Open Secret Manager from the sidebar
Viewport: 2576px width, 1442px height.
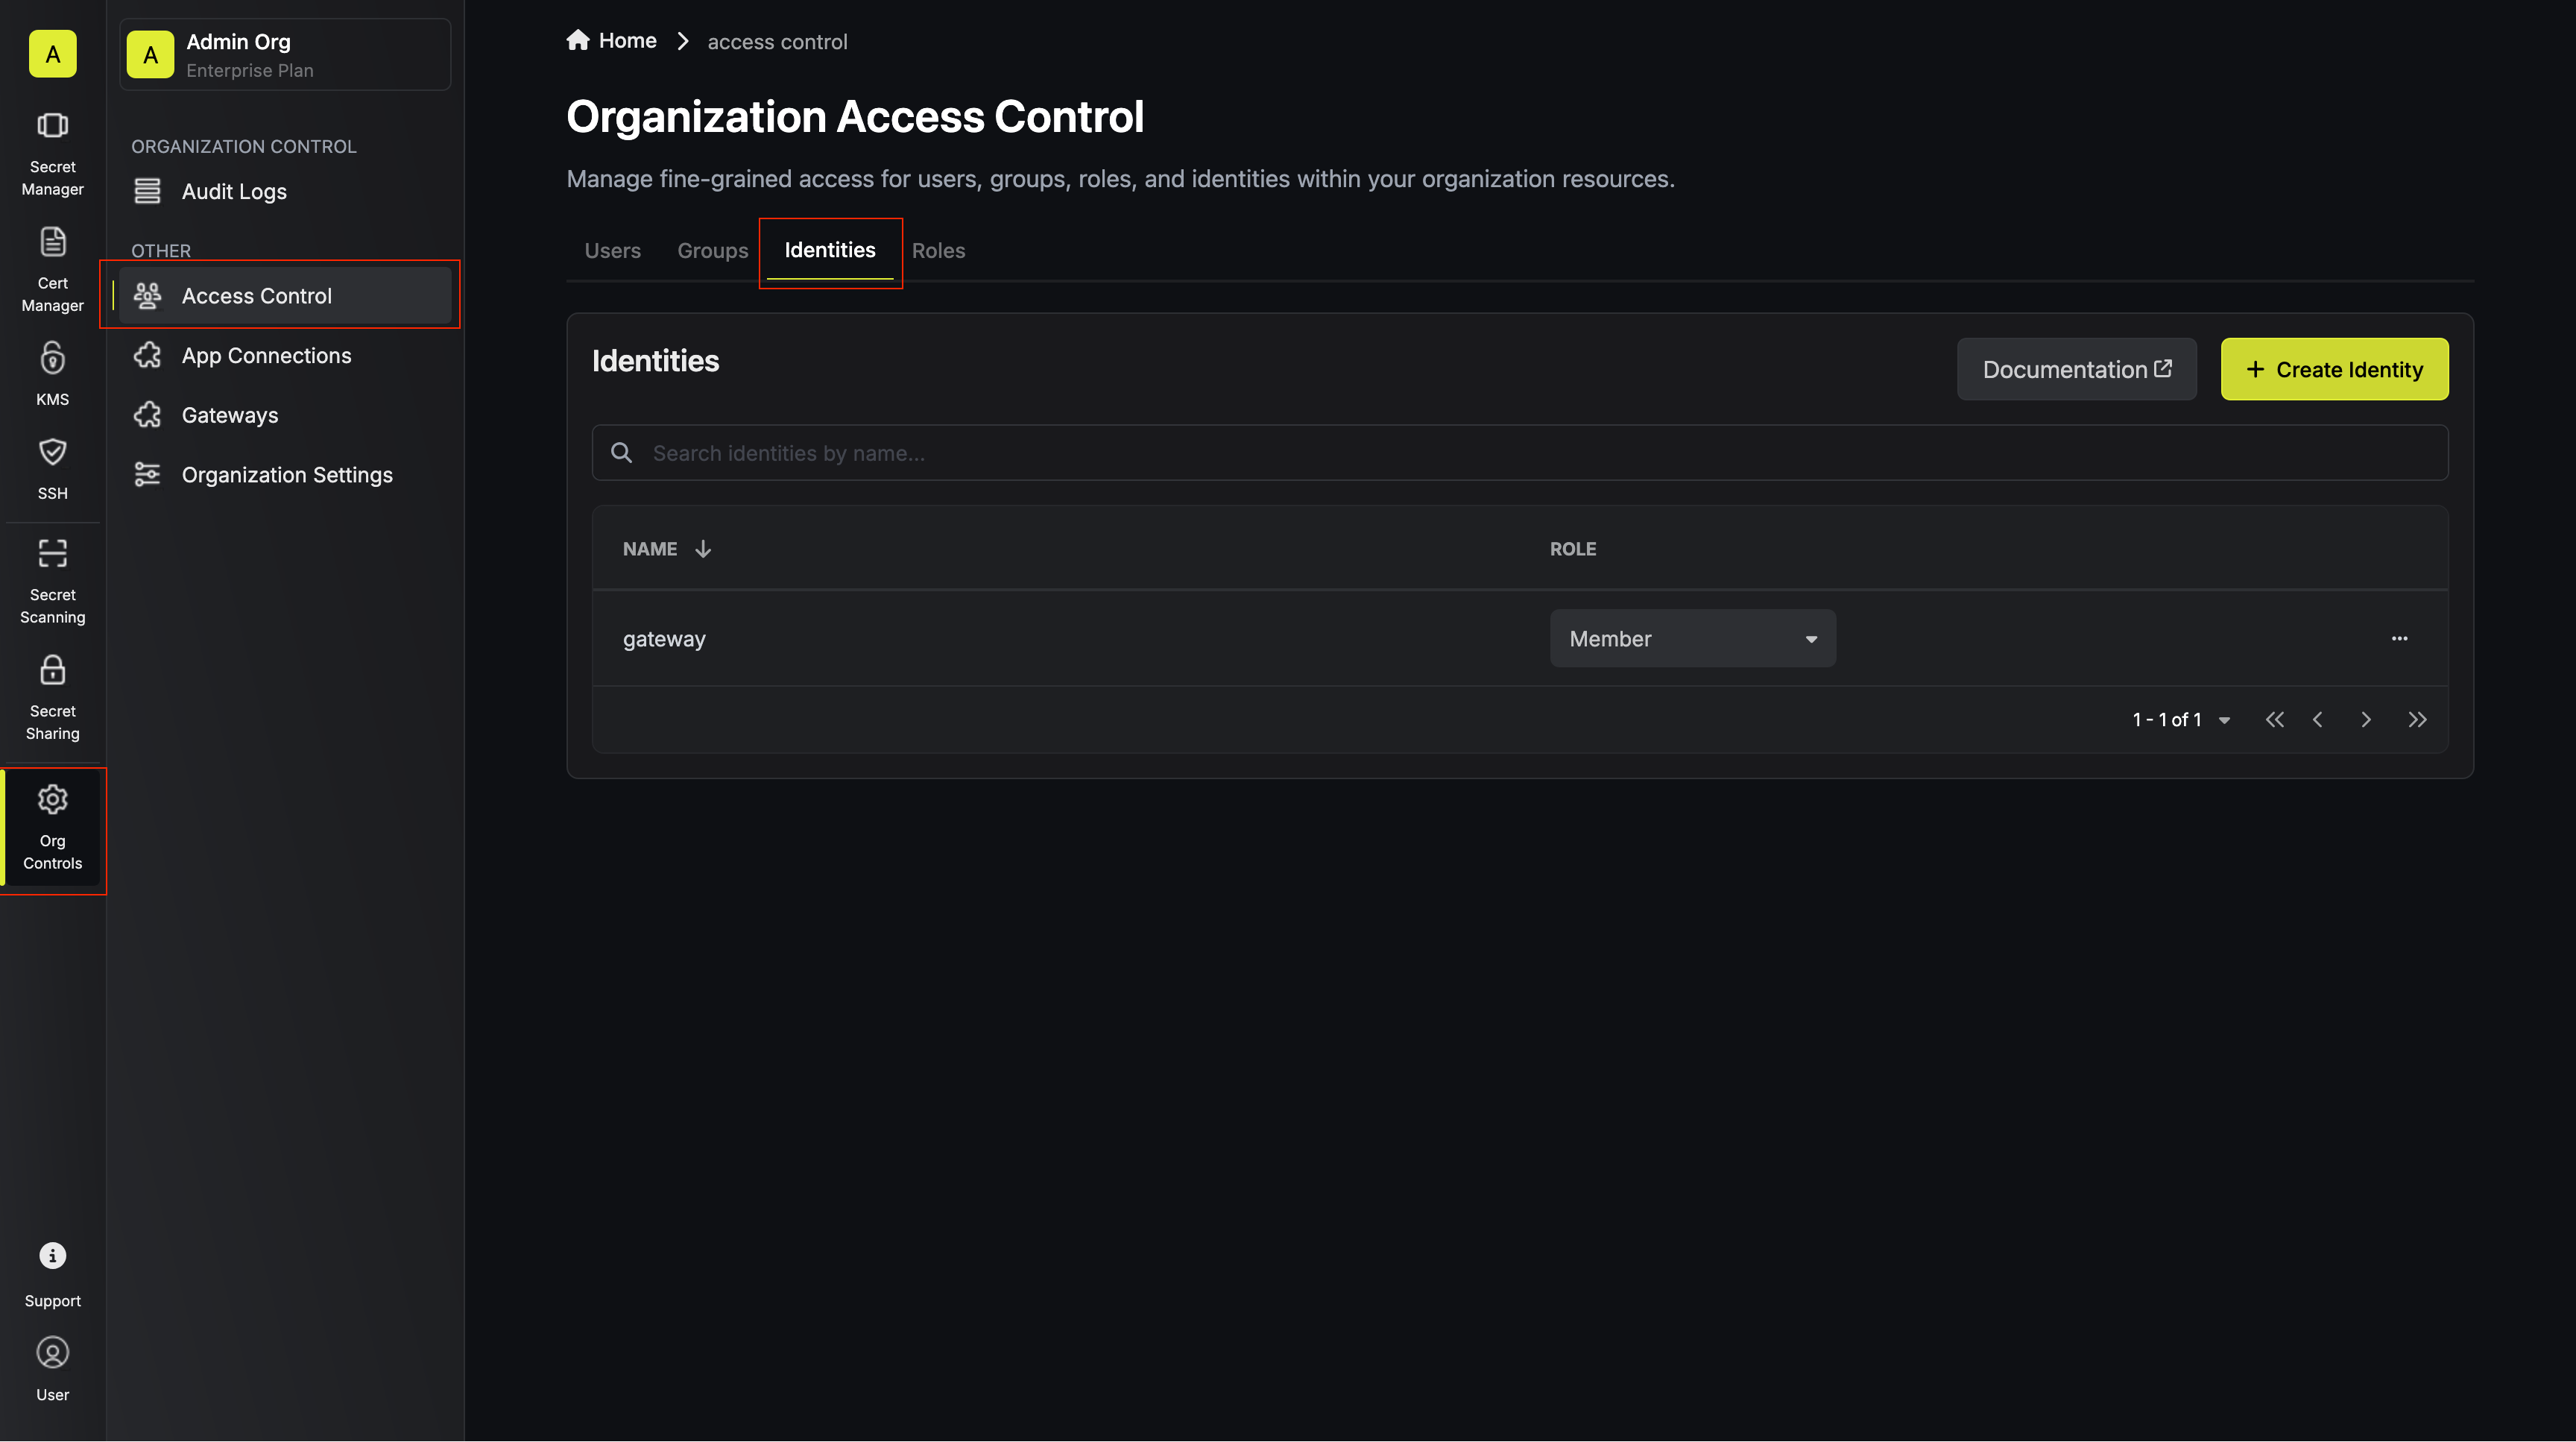pyautogui.click(x=52, y=153)
